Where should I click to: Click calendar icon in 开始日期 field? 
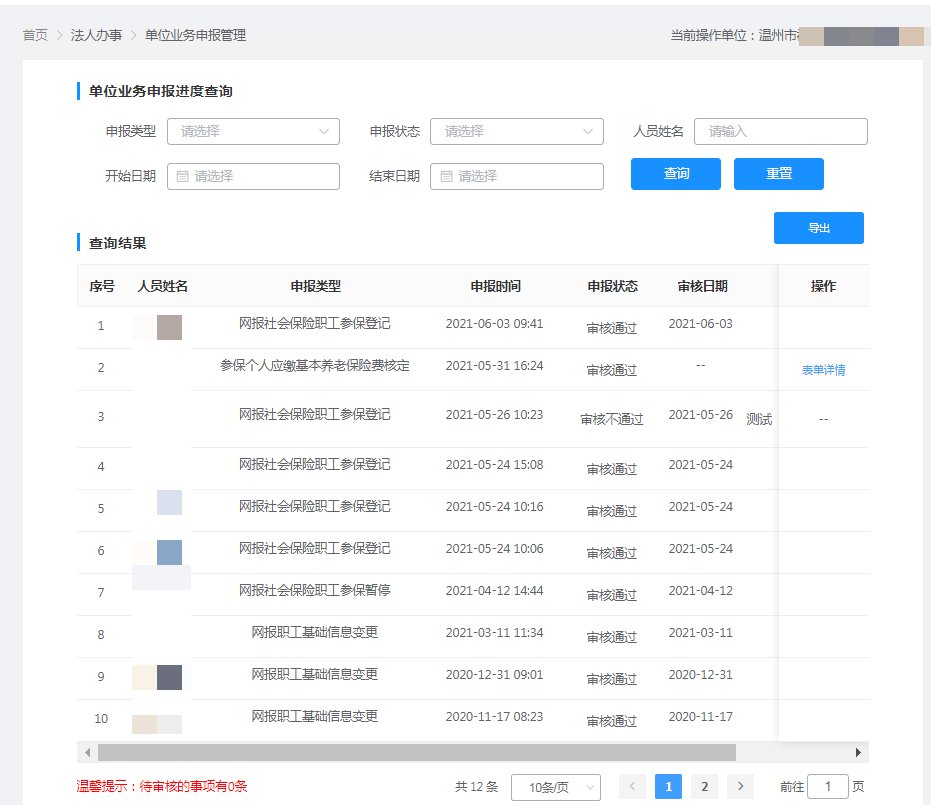tap(182, 176)
